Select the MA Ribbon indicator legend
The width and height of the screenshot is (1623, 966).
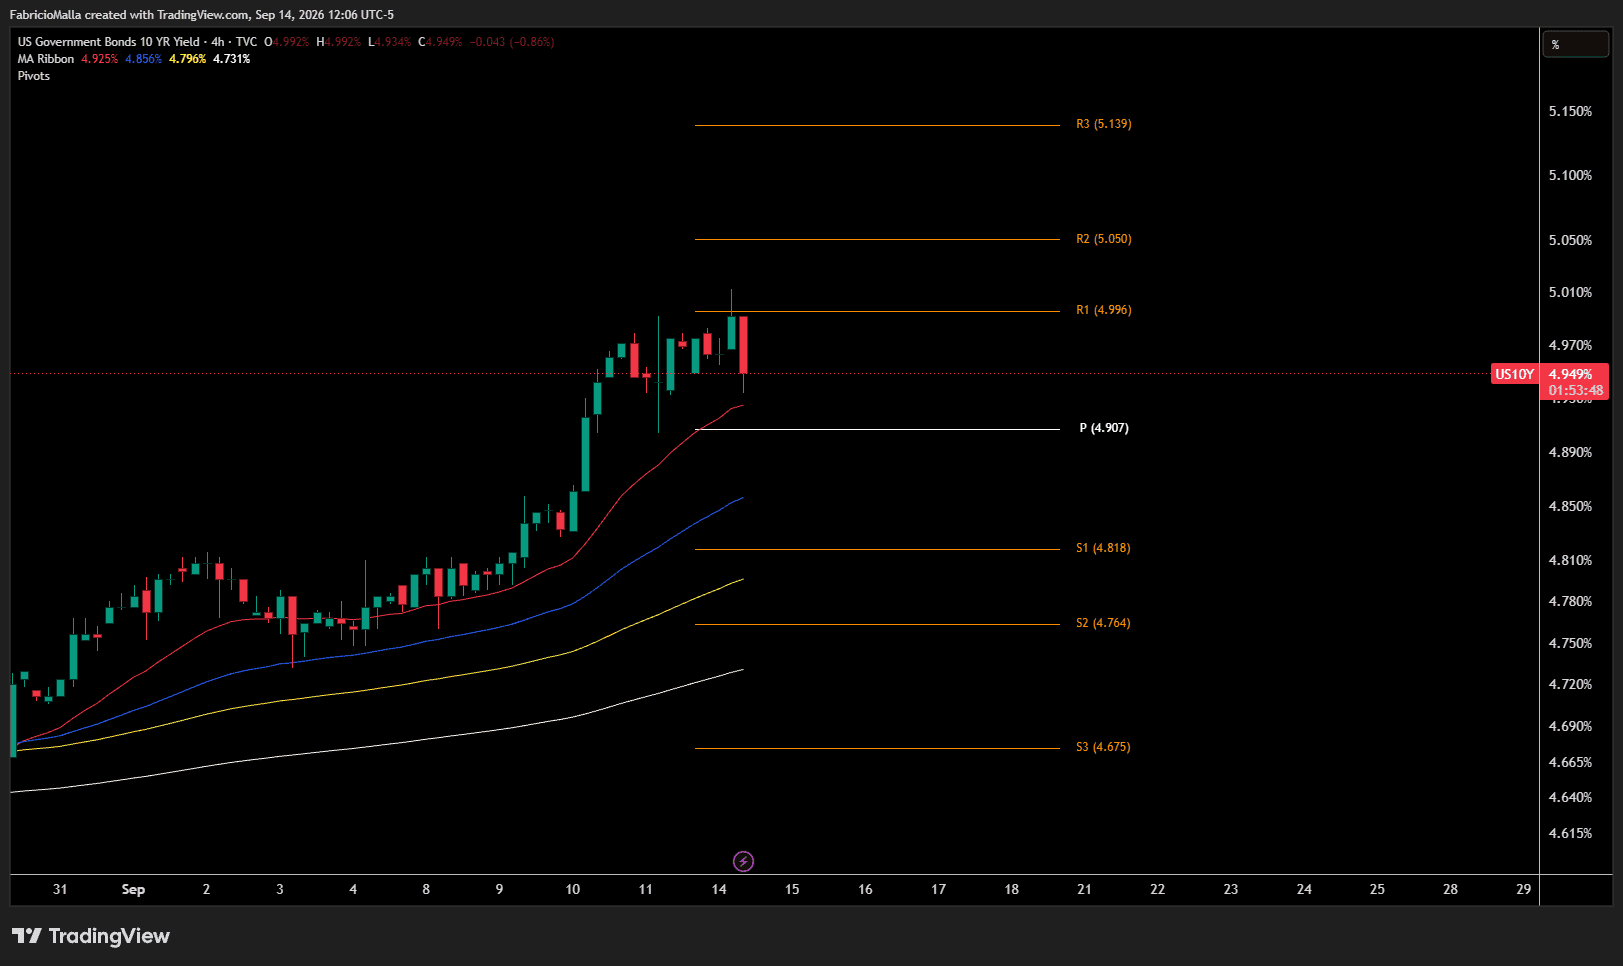tap(46, 59)
